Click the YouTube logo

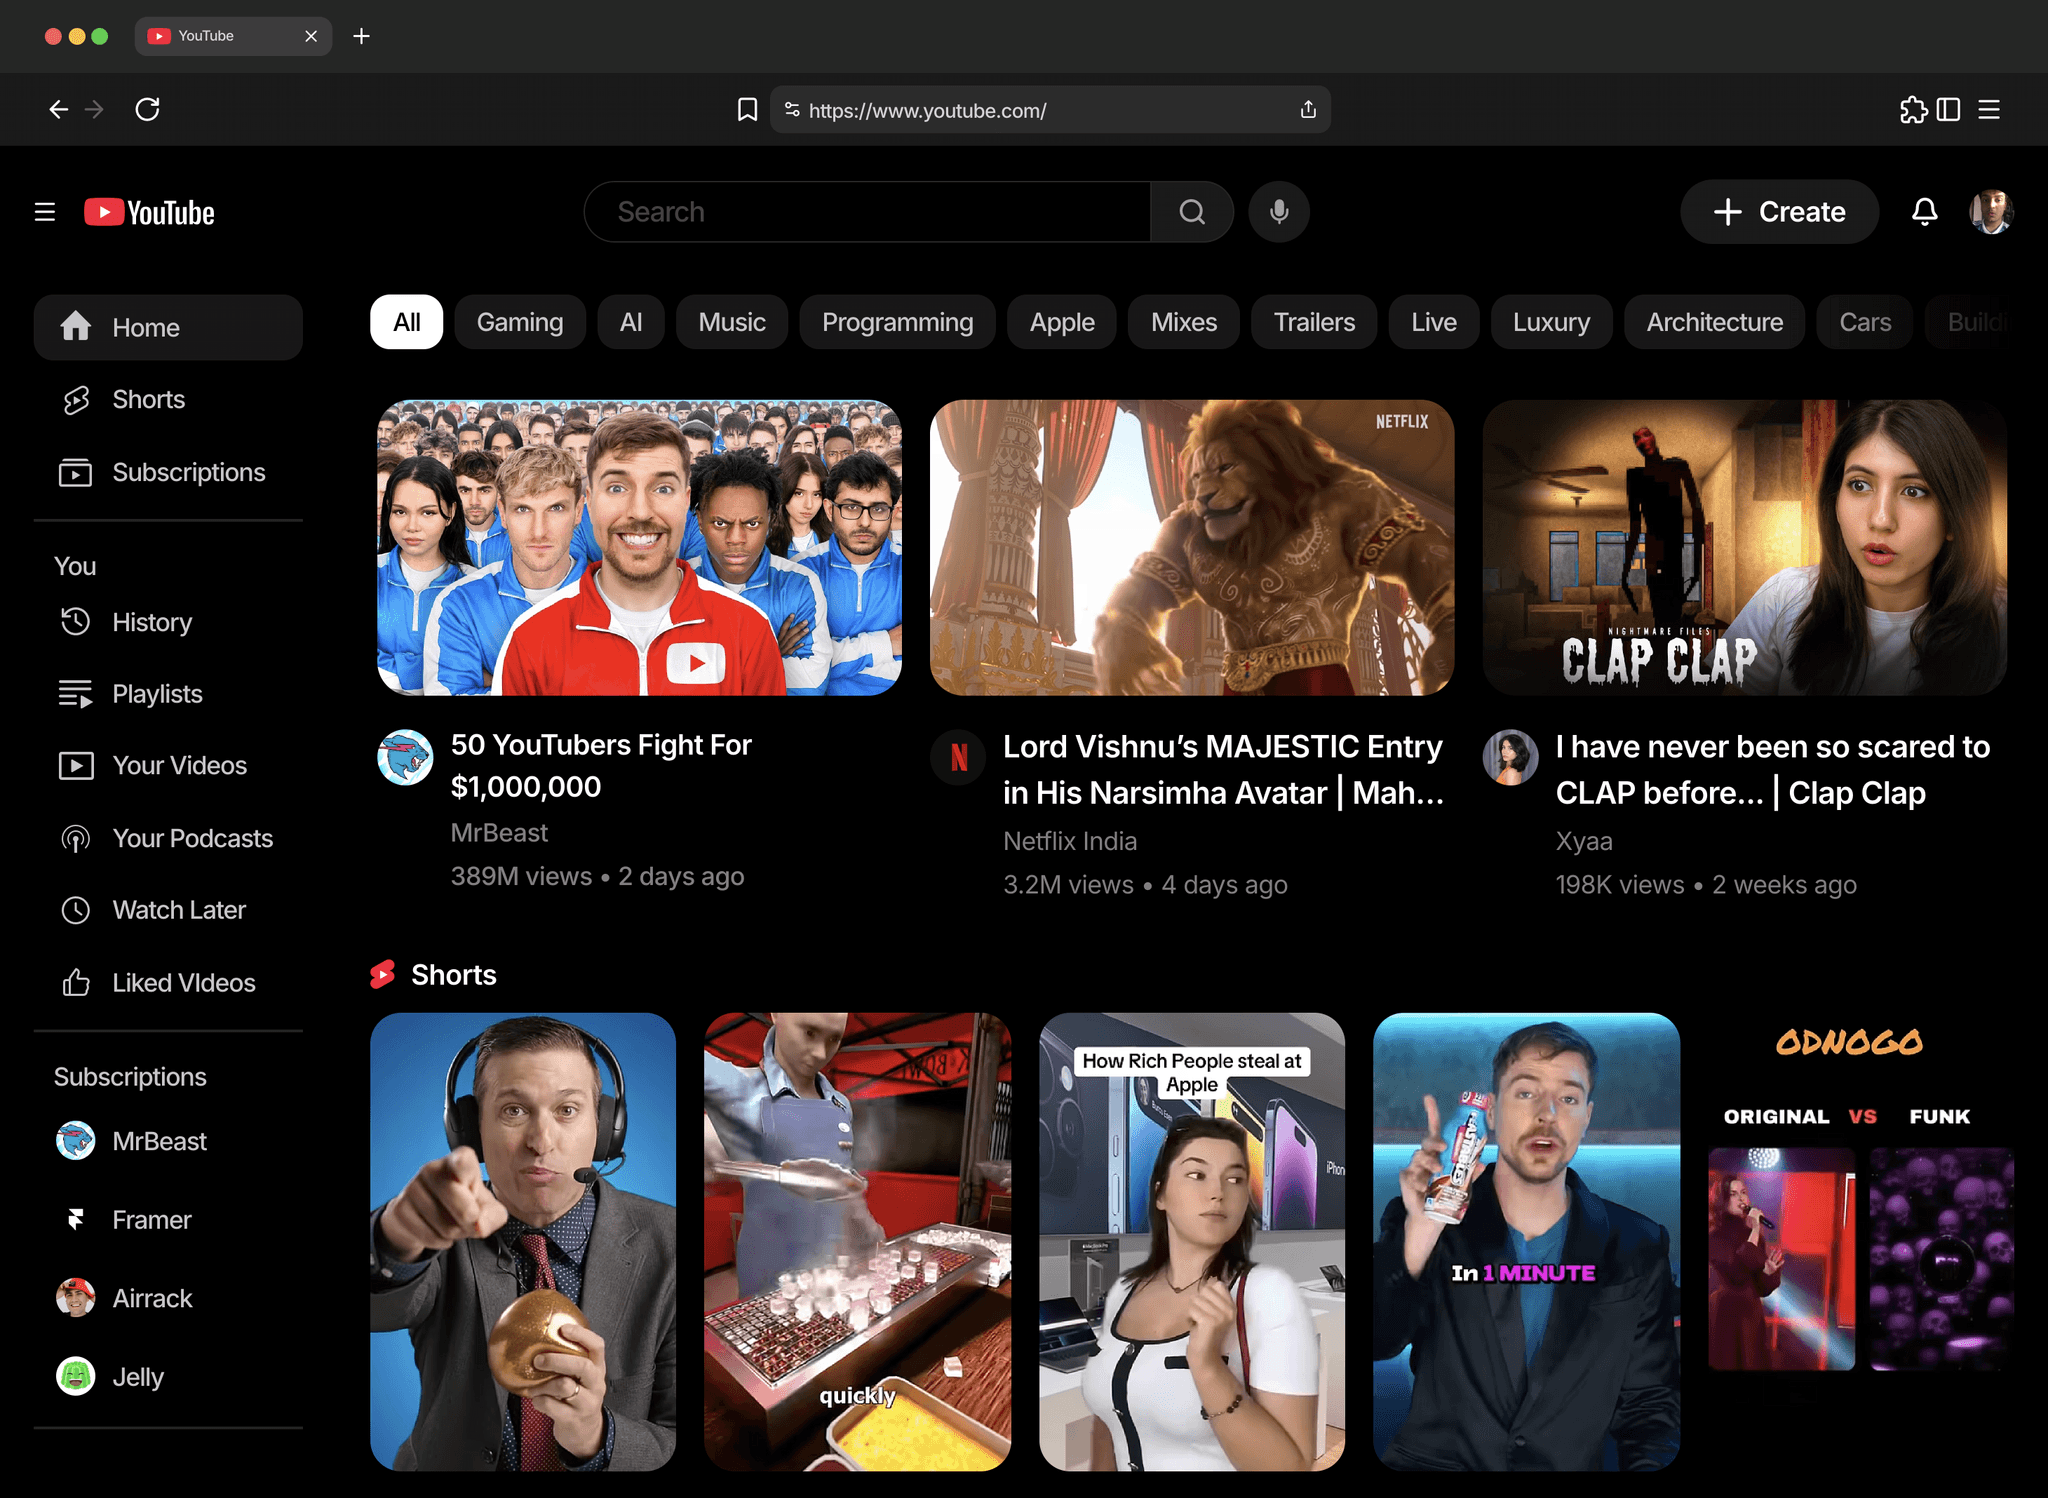[x=149, y=212]
